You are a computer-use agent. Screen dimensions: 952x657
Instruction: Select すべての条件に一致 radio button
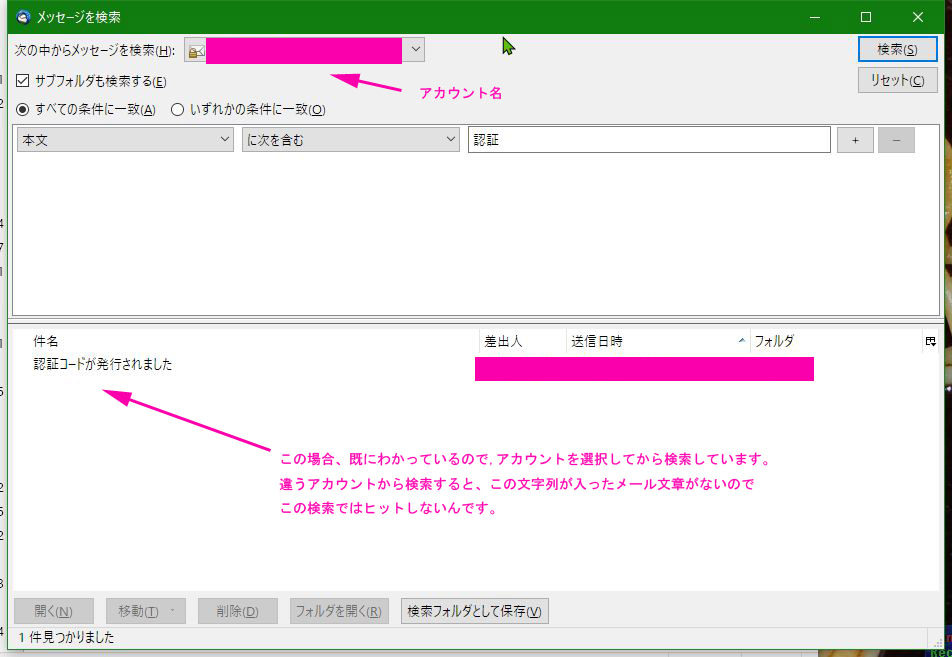tap(24, 110)
